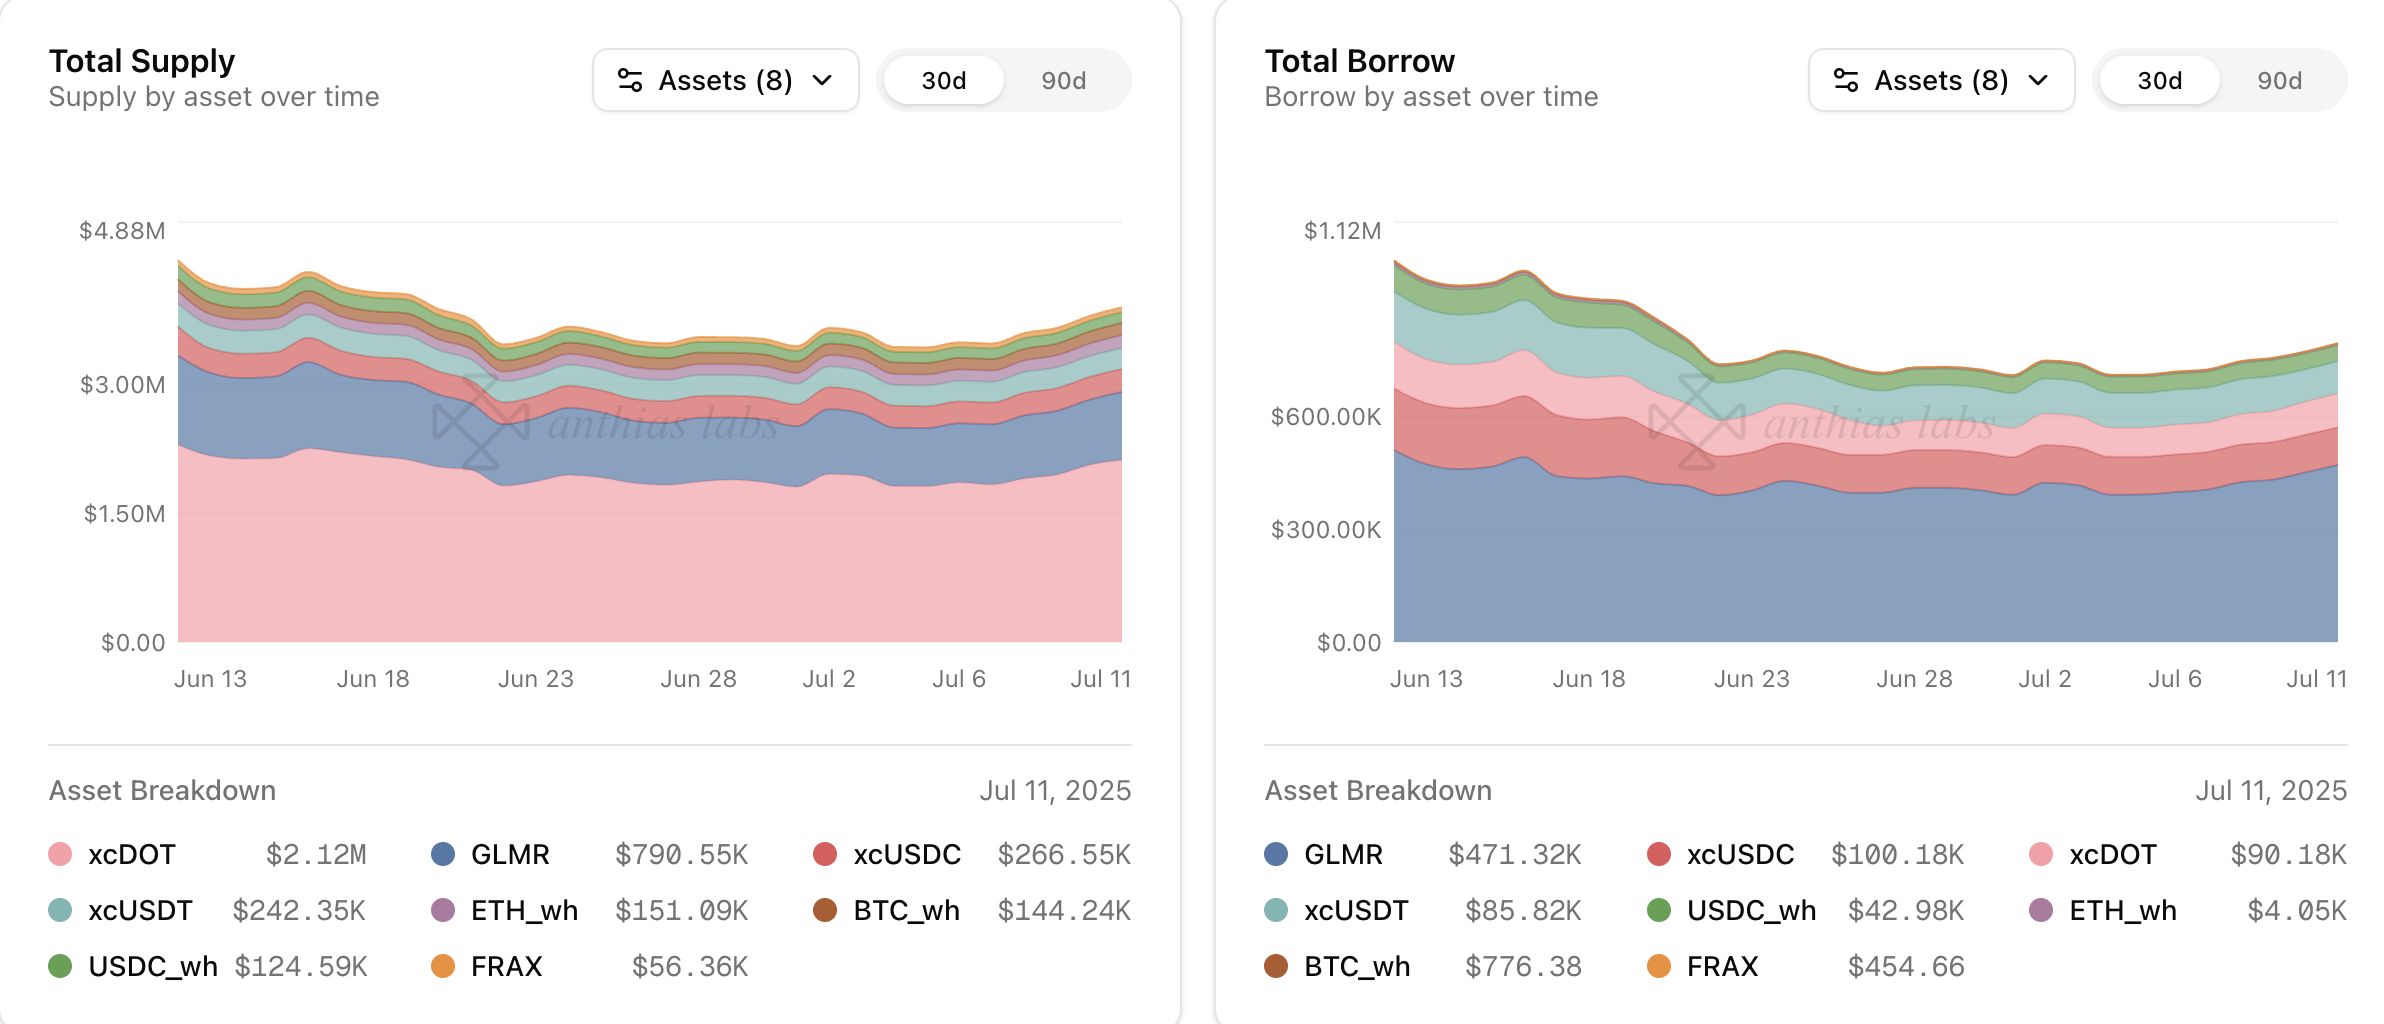Click xcUSDT teal swatch in Supply breakdown
The height and width of the screenshot is (1024, 2384).
pos(60,910)
